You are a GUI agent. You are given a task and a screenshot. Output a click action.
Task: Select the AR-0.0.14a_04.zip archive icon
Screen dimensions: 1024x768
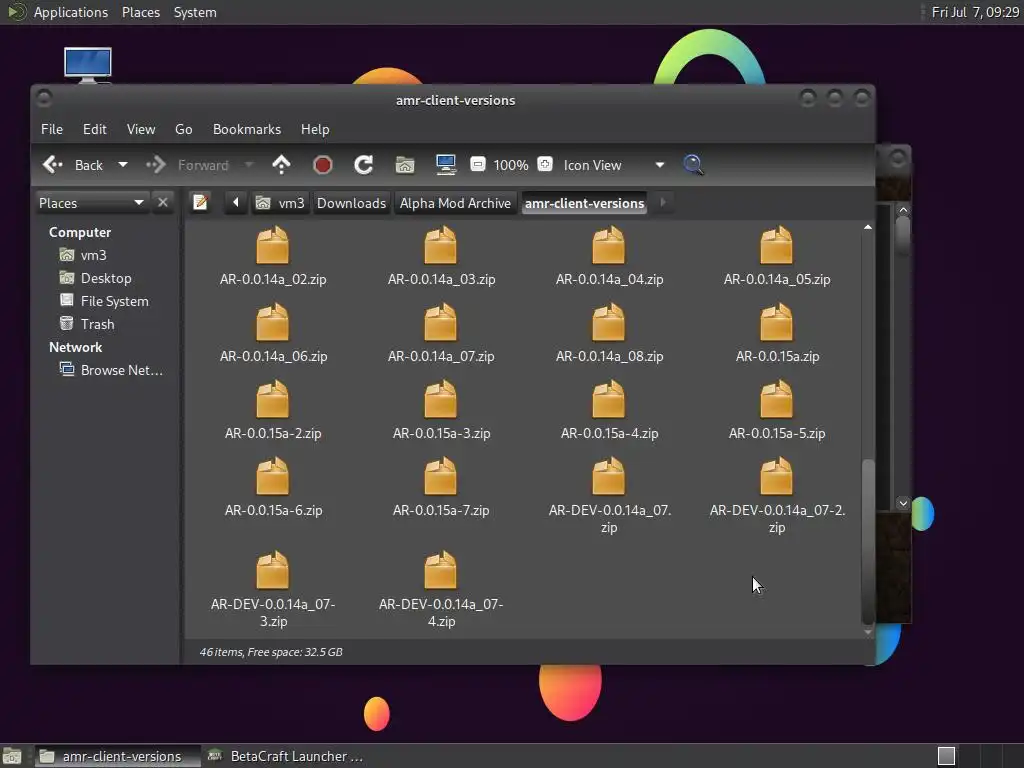pos(609,245)
